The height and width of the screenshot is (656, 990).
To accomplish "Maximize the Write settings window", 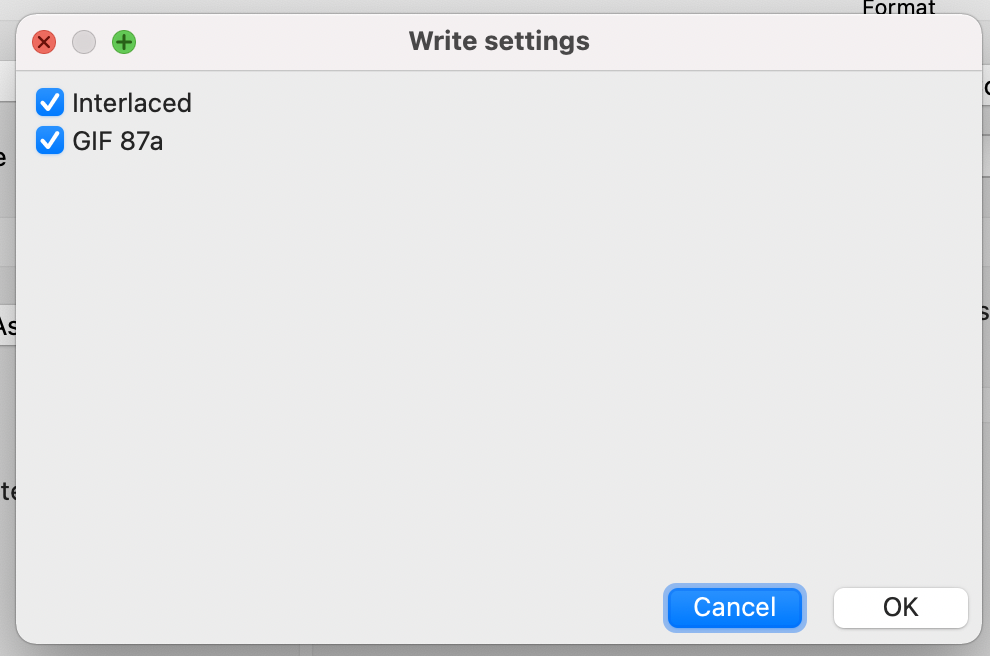I will point(124,42).
